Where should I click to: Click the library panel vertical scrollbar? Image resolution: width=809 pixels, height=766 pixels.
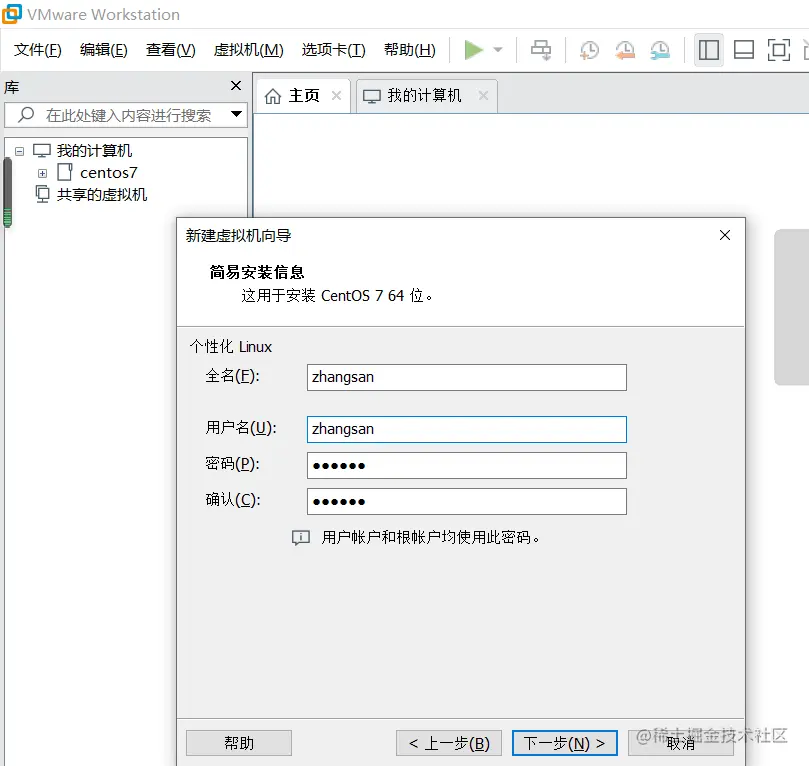[x=7, y=193]
